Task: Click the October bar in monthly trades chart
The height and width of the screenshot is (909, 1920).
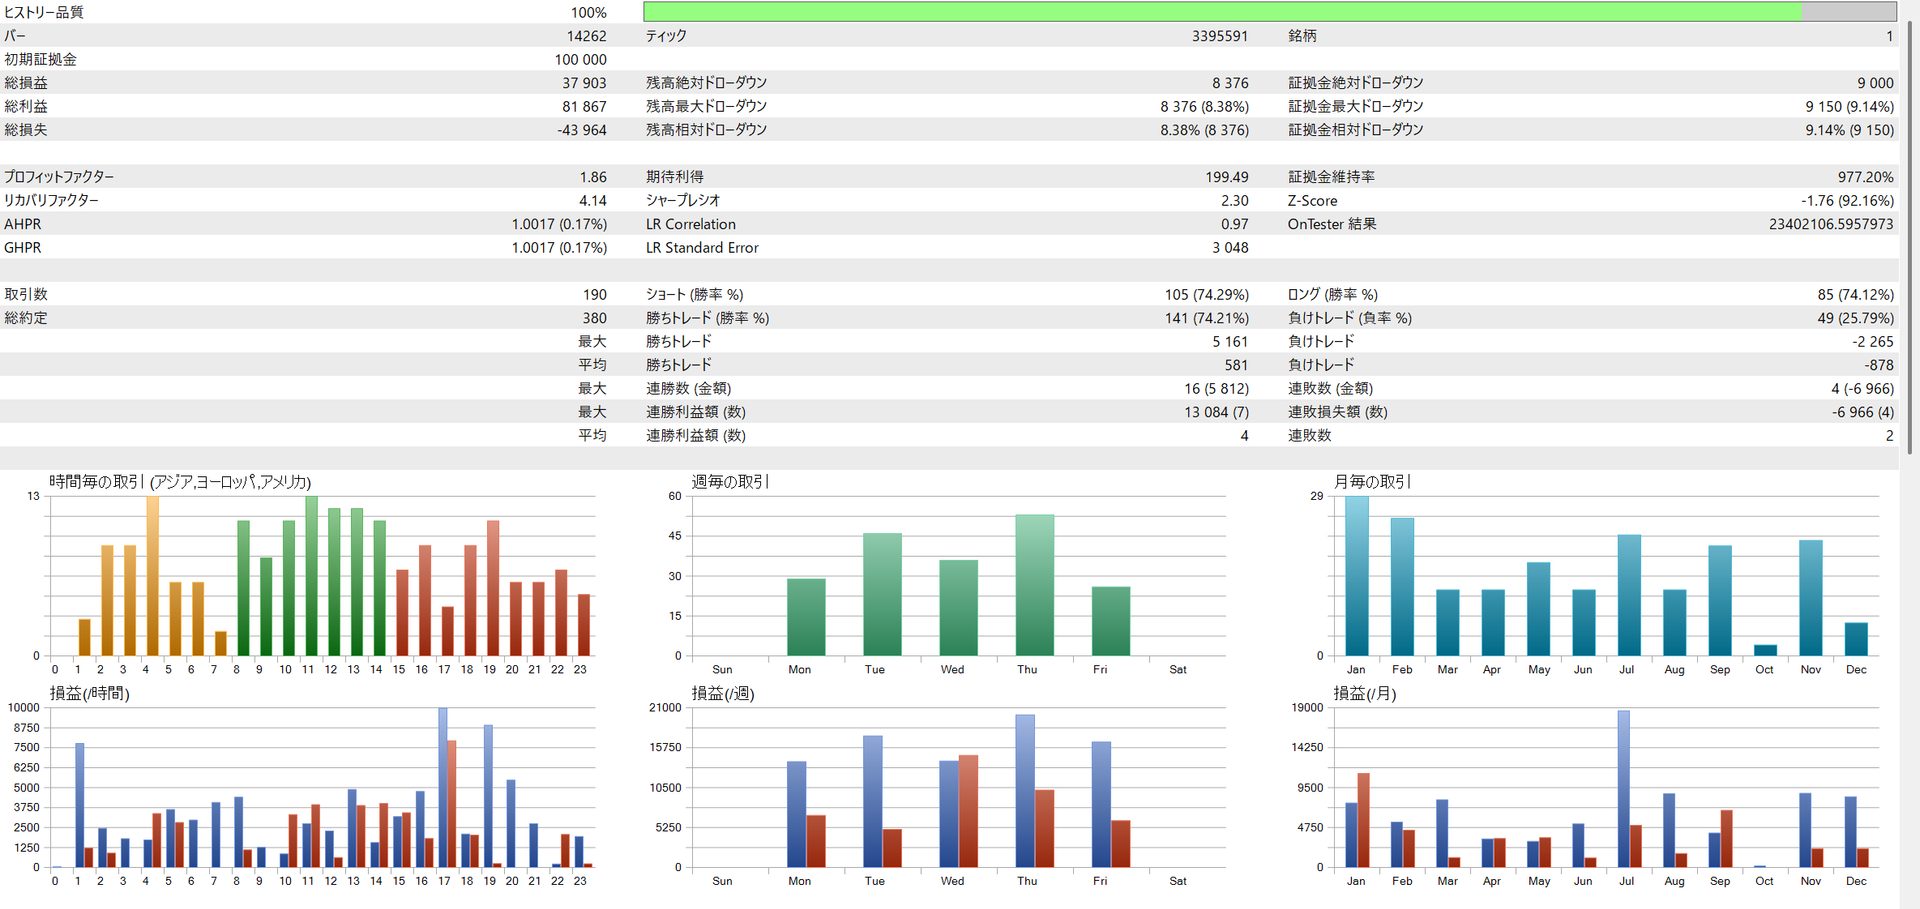Action: point(1765,650)
